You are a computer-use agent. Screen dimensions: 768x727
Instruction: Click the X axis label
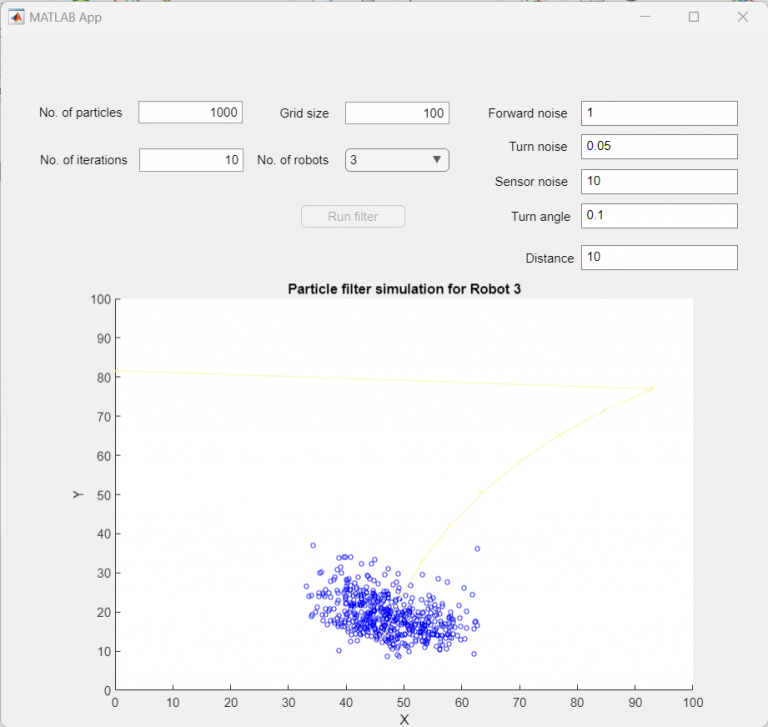point(404,719)
